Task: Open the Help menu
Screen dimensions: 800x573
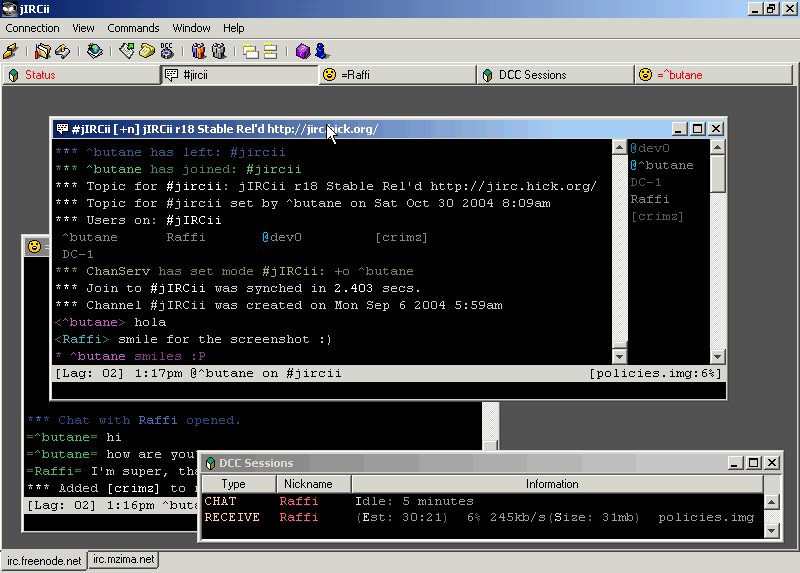Action: [x=234, y=28]
